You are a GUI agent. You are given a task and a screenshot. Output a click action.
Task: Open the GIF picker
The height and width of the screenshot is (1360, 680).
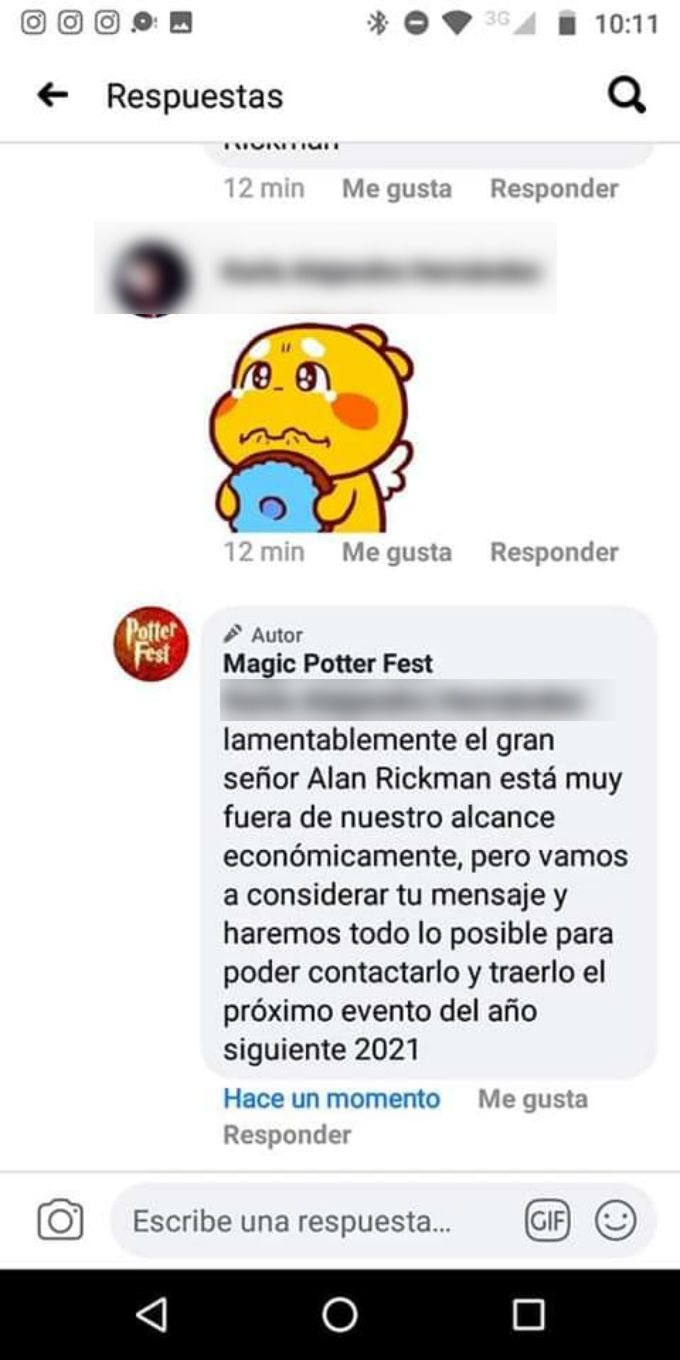click(547, 1220)
